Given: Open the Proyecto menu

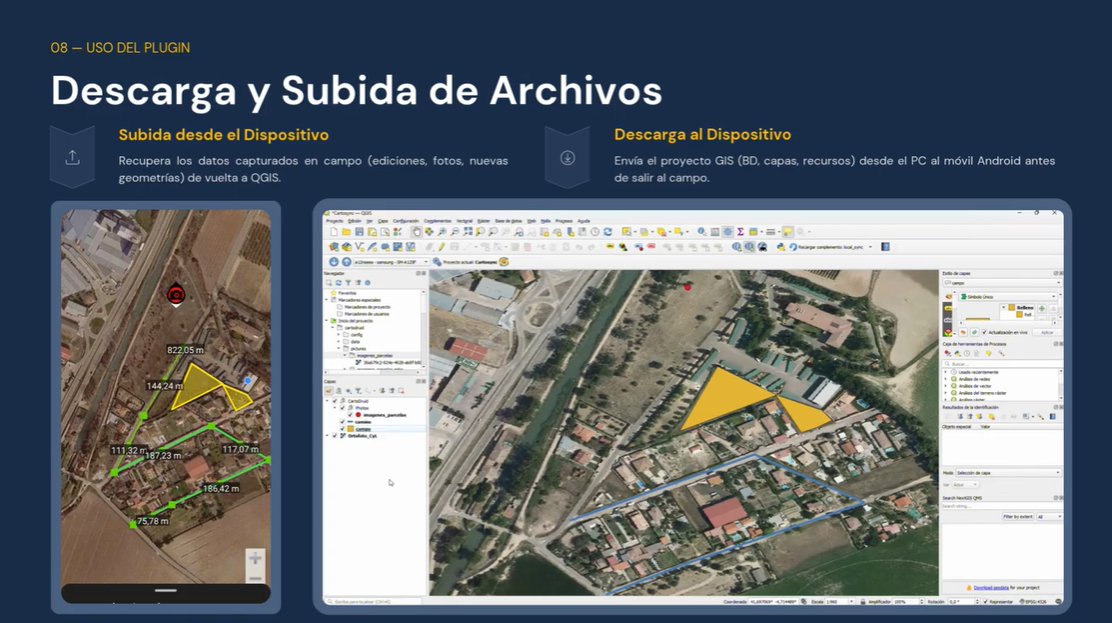Looking at the screenshot, I should (x=334, y=221).
